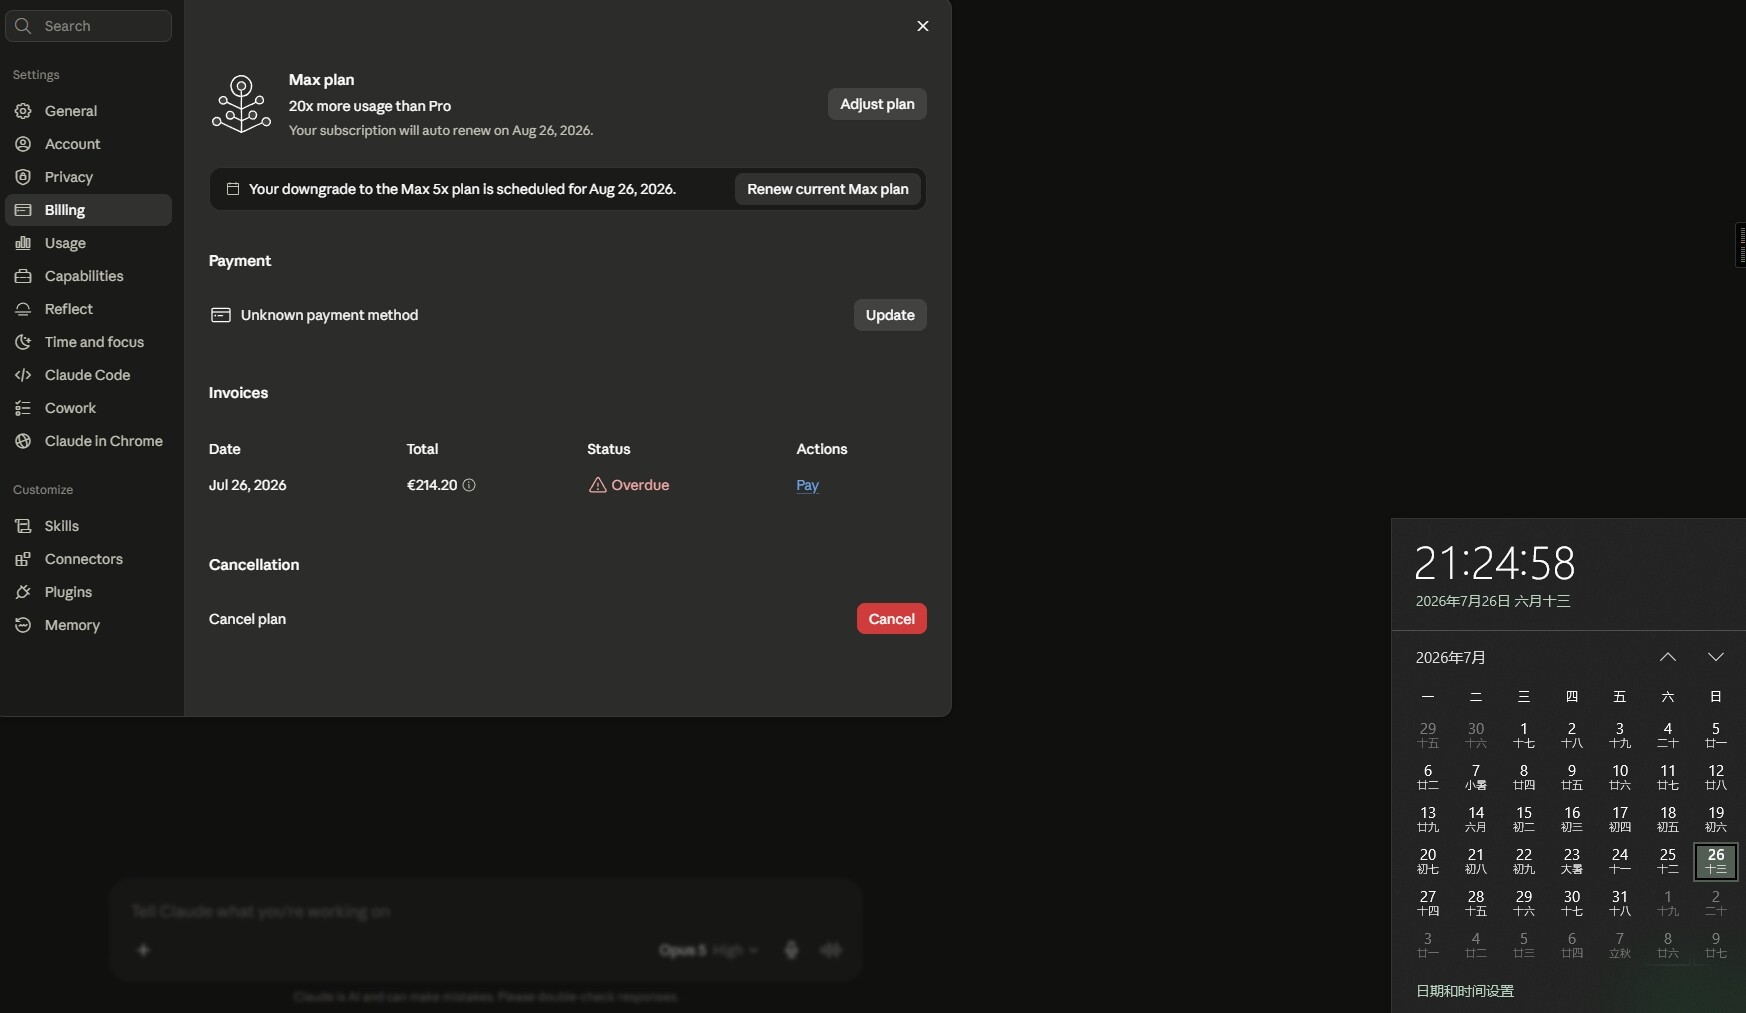Select July 15 in the calendar
Viewport: 1746px width, 1013px height.
tap(1524, 819)
